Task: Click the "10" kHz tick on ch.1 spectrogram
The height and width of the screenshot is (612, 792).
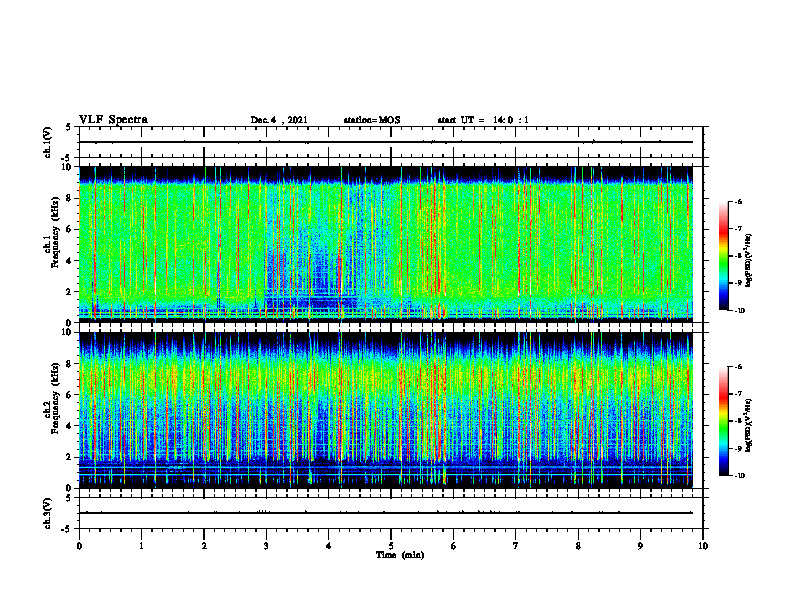Action: [x=67, y=167]
